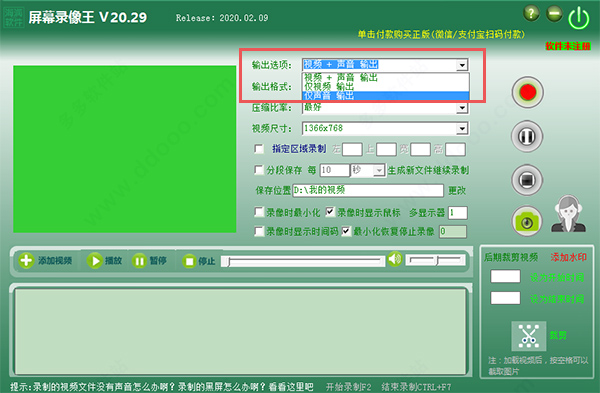600x393 pixels.
Task: Exit the app with the power icon
Action: [579, 18]
